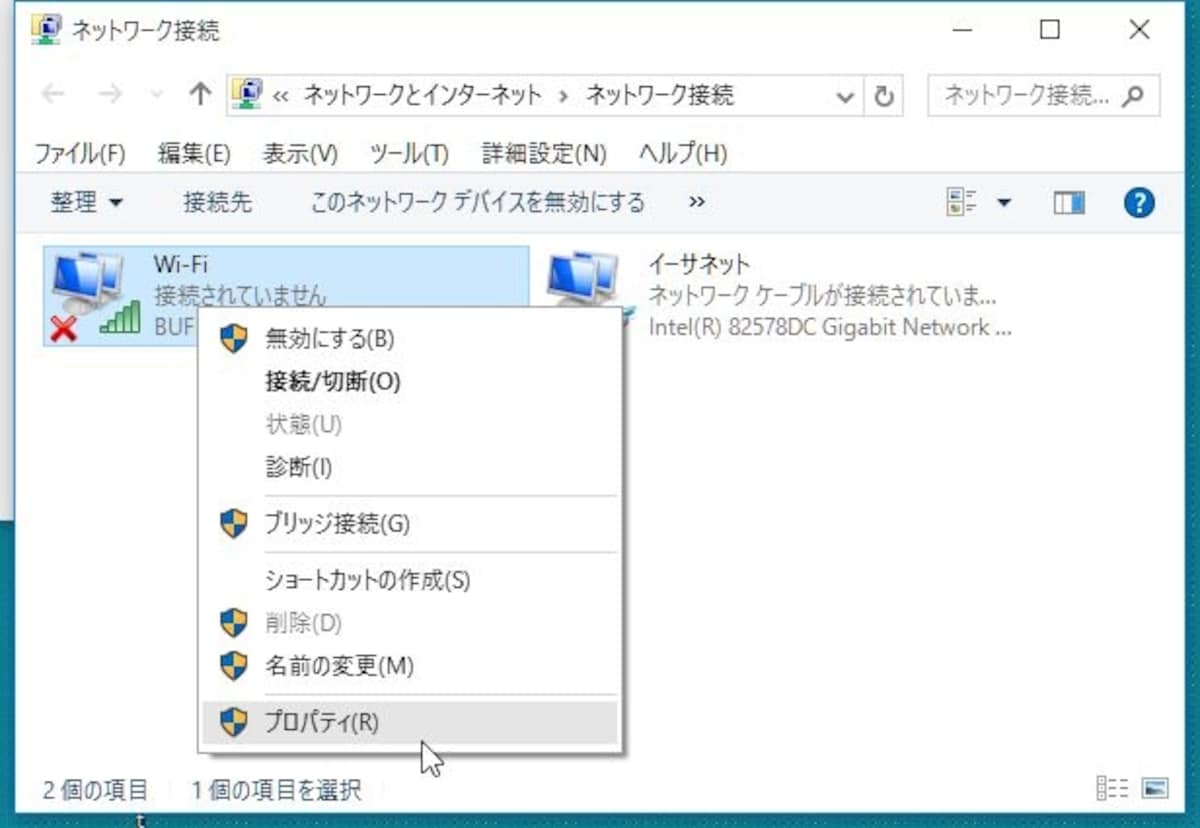
Task: Expand the breadcrumb « overflow chevron
Action: coord(281,96)
